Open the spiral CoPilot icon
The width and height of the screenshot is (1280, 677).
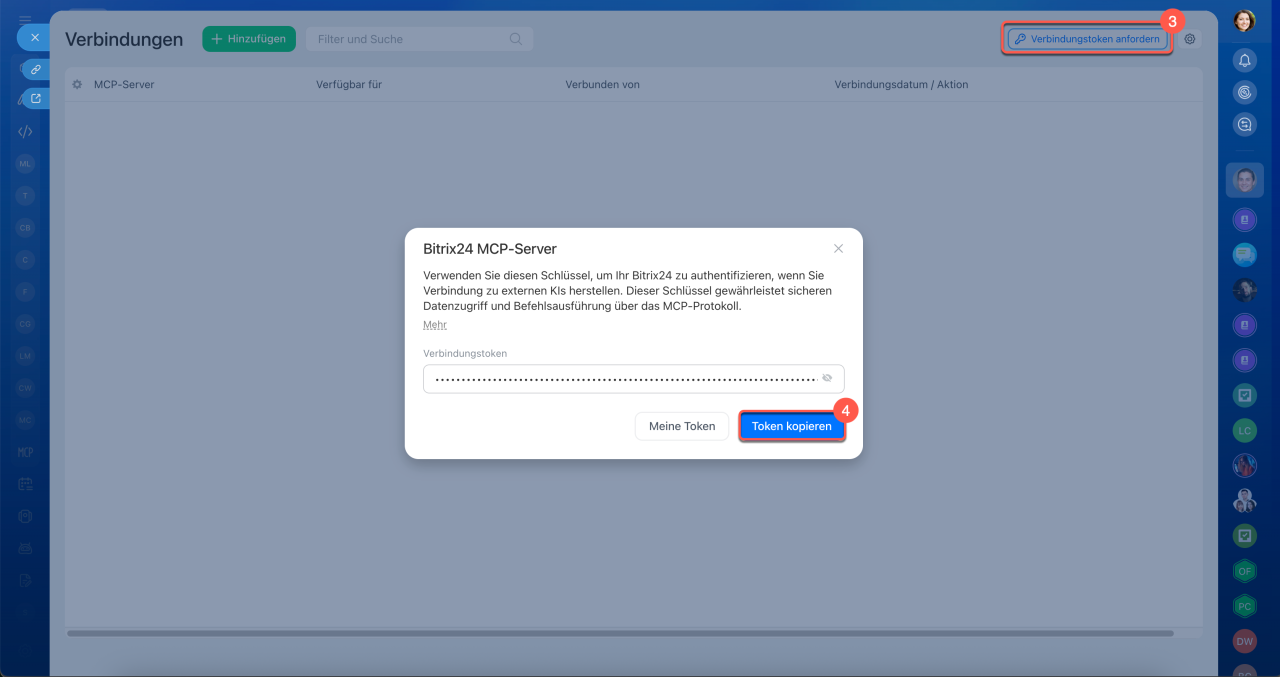click(x=1244, y=92)
